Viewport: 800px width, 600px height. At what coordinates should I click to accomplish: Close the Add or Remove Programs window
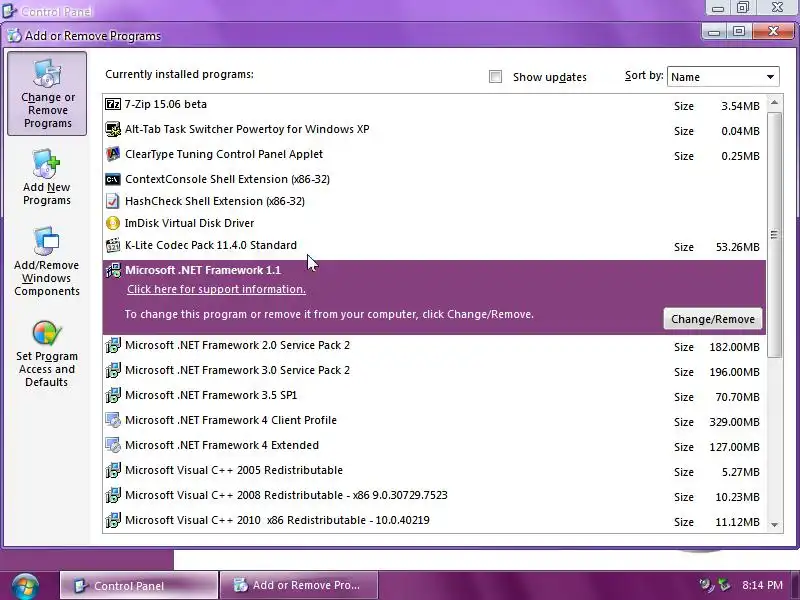coord(773,32)
